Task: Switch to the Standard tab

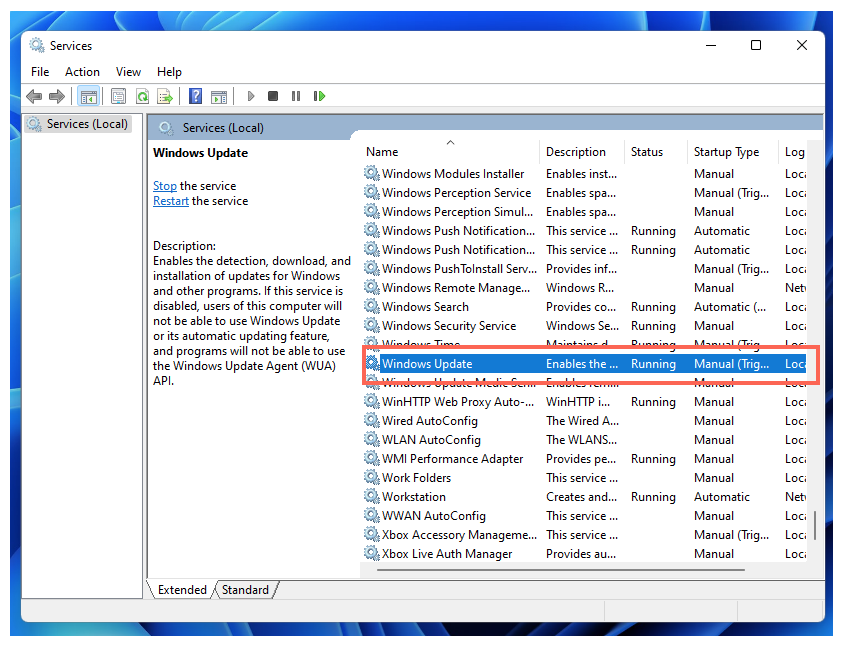Action: click(x=245, y=590)
